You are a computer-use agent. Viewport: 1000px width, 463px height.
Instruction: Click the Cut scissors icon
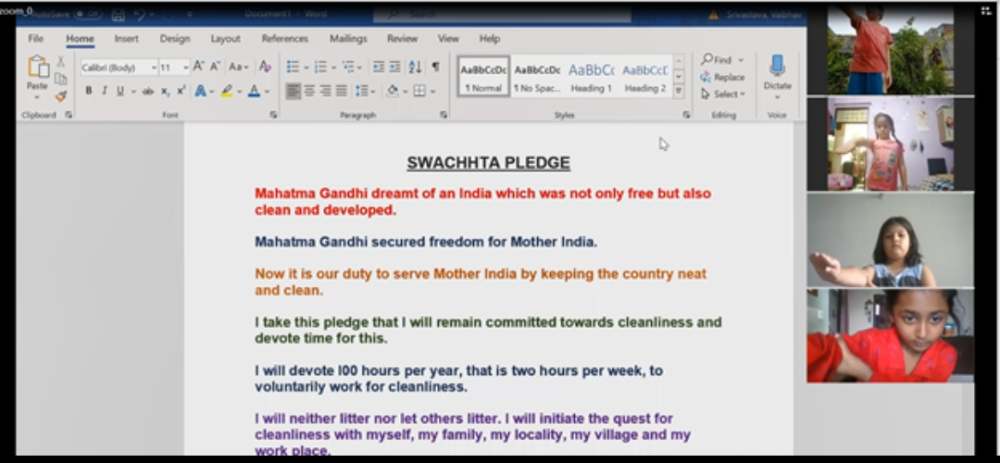coord(61,62)
